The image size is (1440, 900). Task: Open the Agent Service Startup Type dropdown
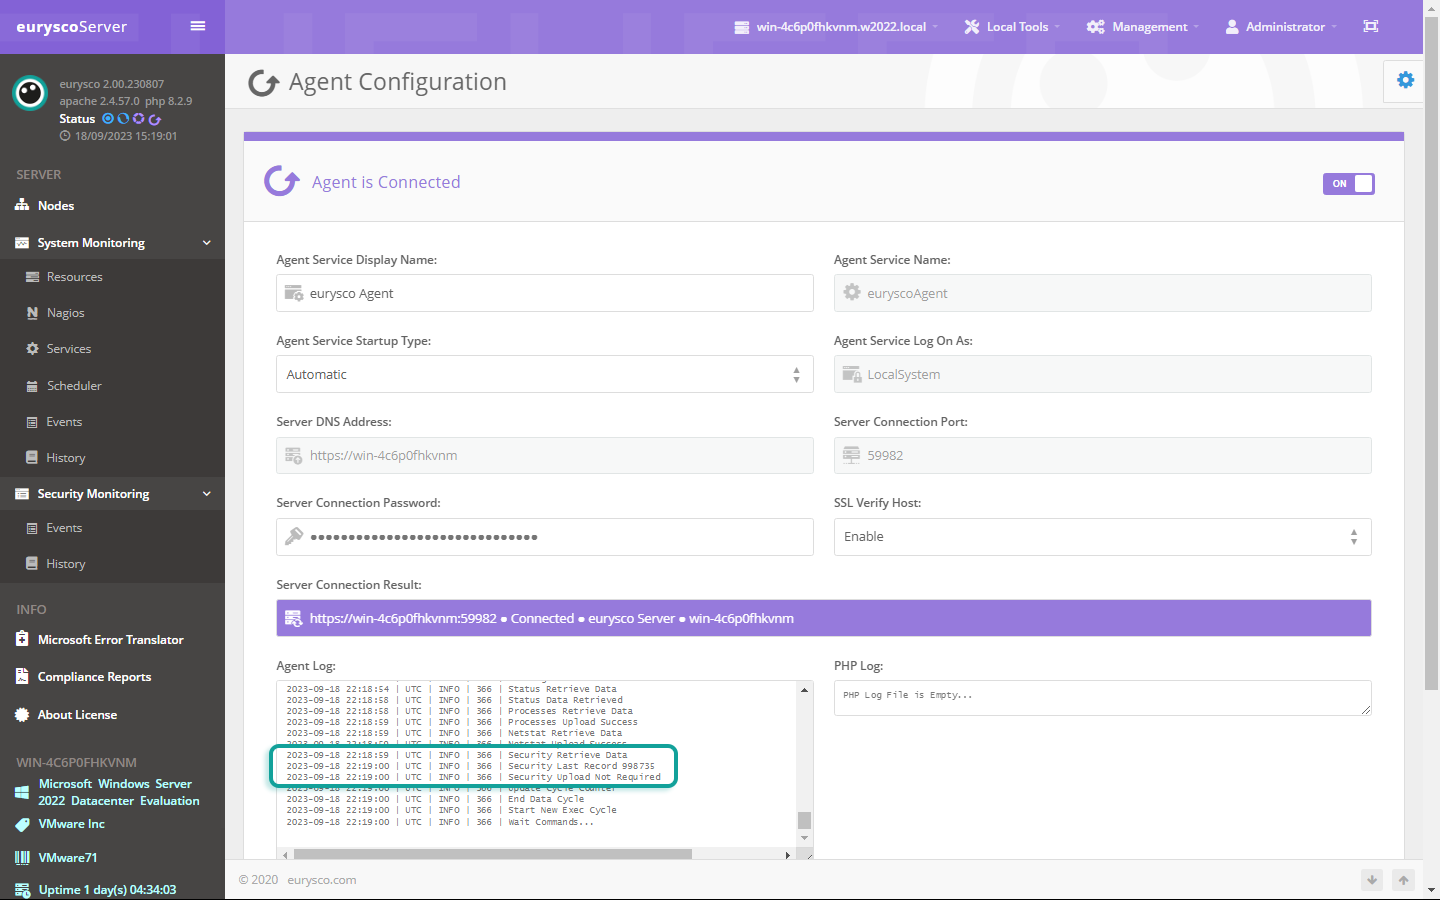544,374
